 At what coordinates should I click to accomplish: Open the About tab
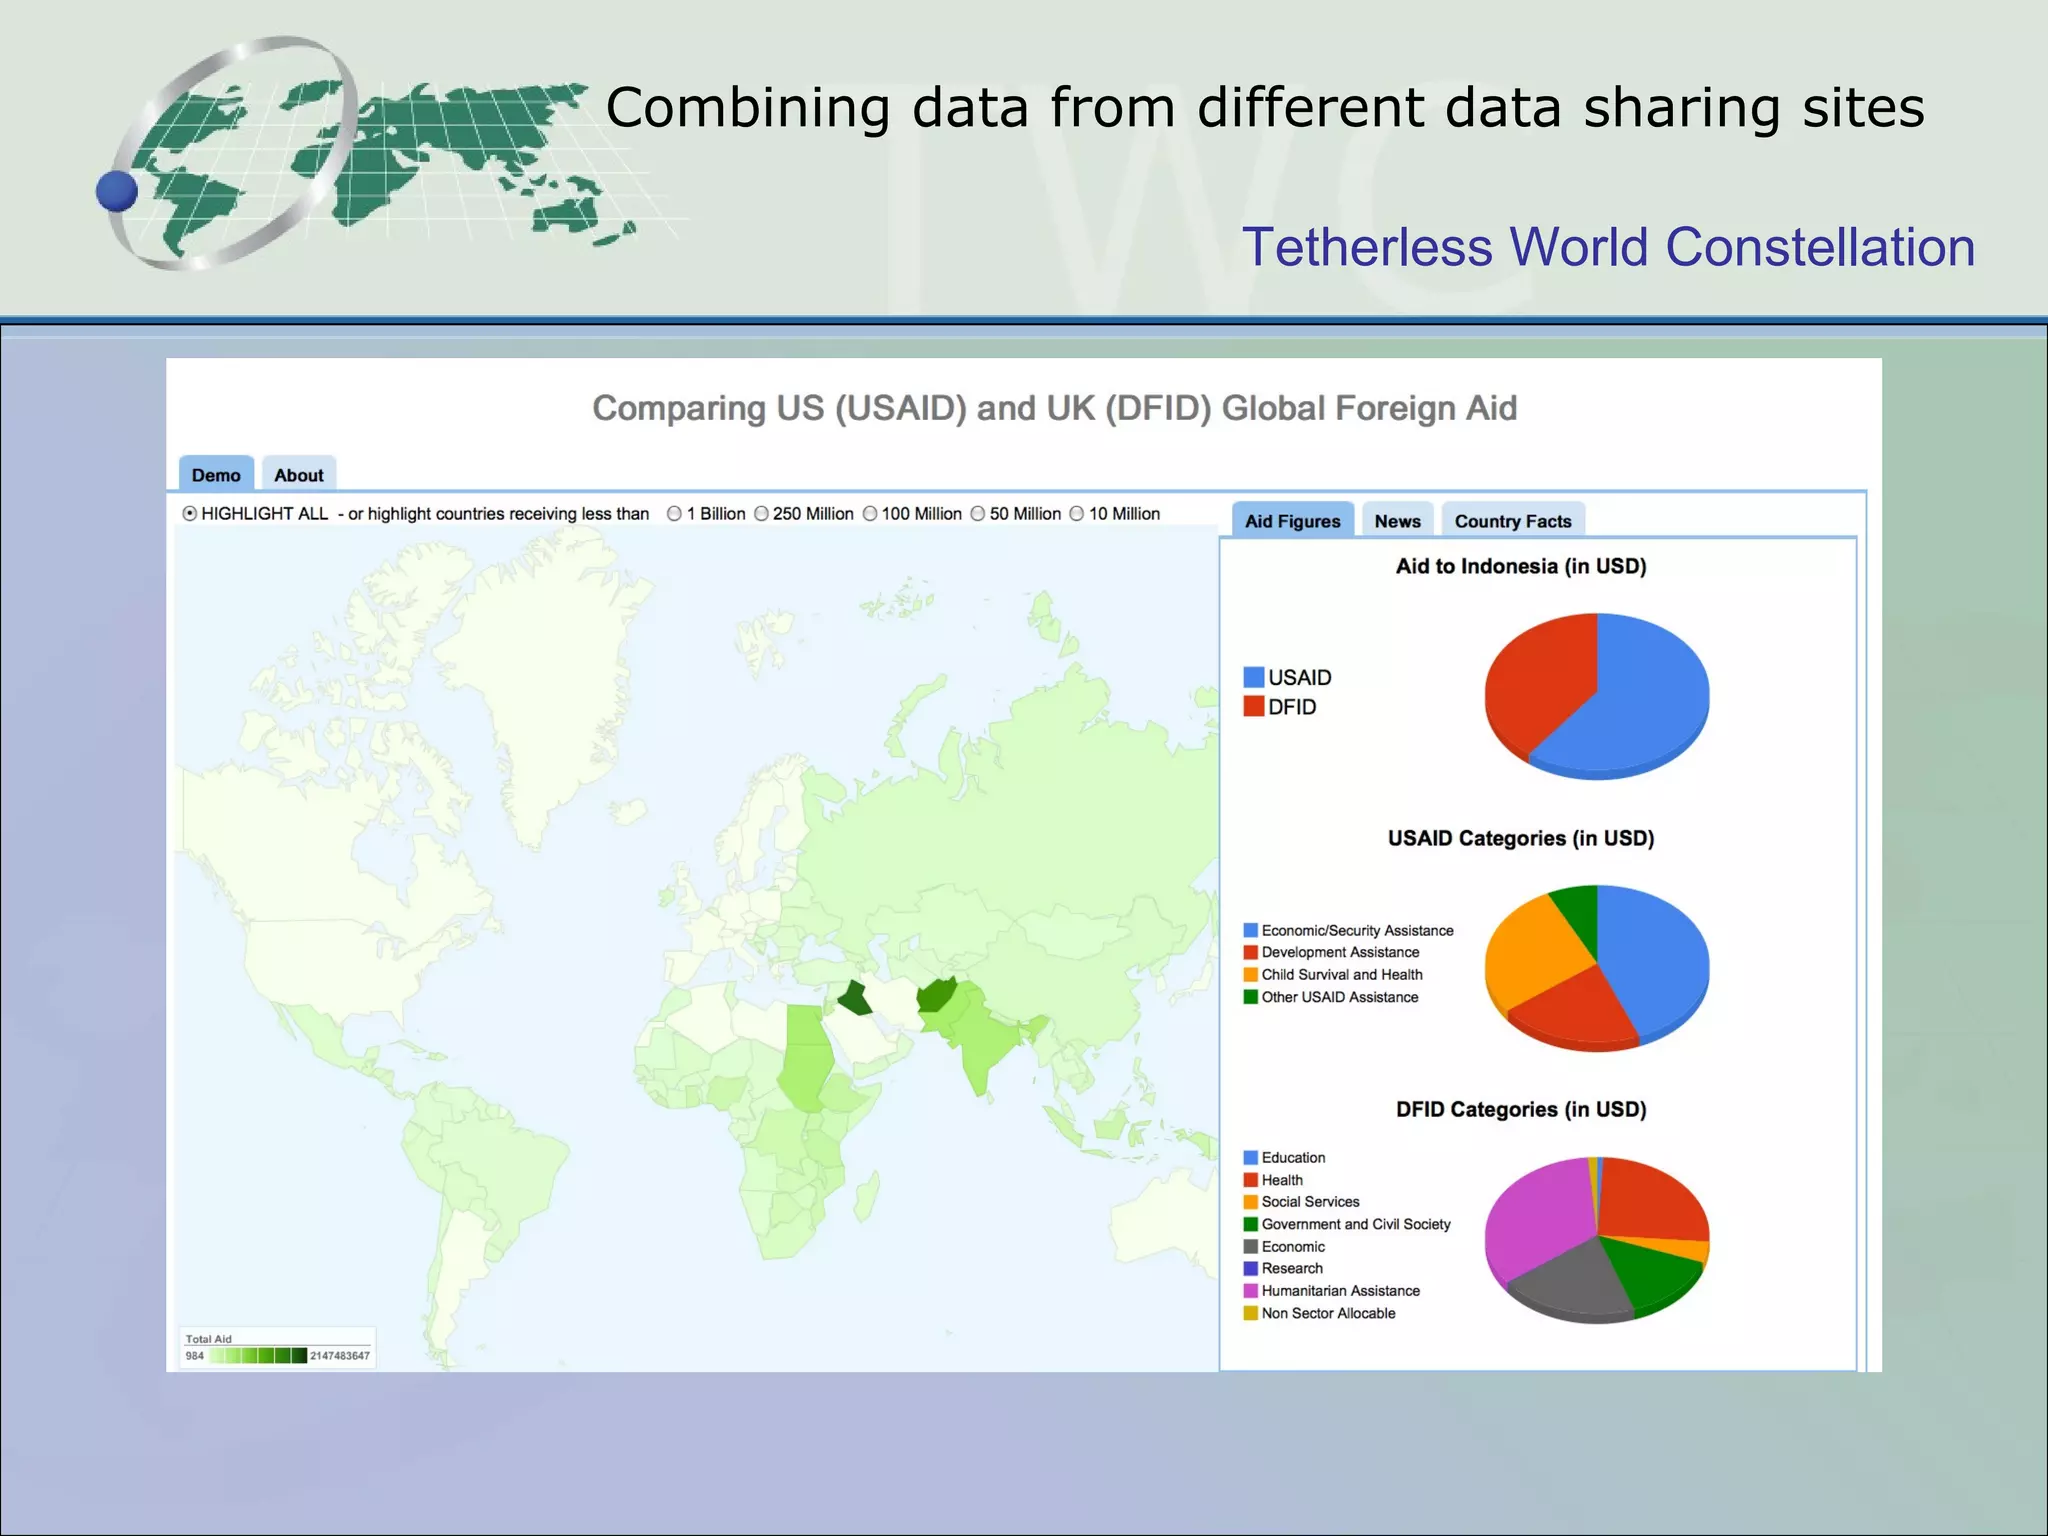[298, 475]
